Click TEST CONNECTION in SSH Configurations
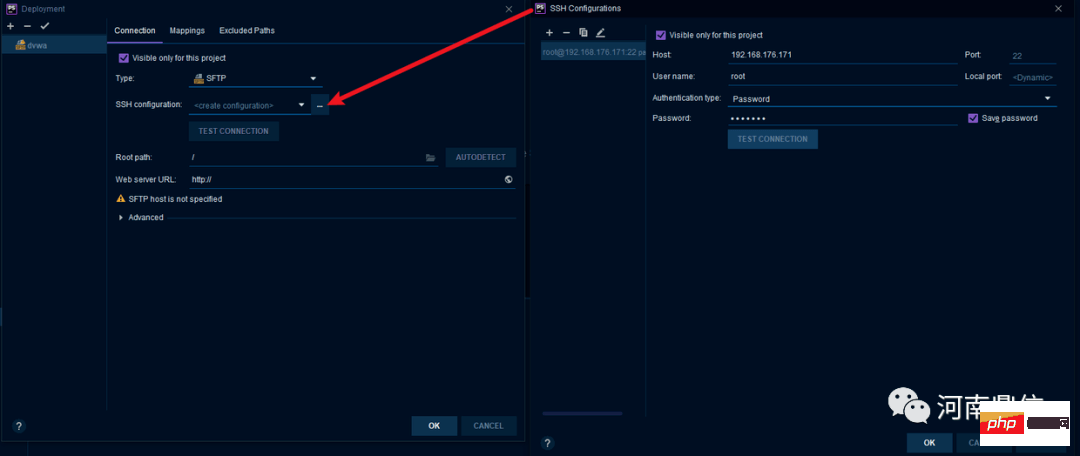Viewport: 1080px width, 456px height. 772,139
